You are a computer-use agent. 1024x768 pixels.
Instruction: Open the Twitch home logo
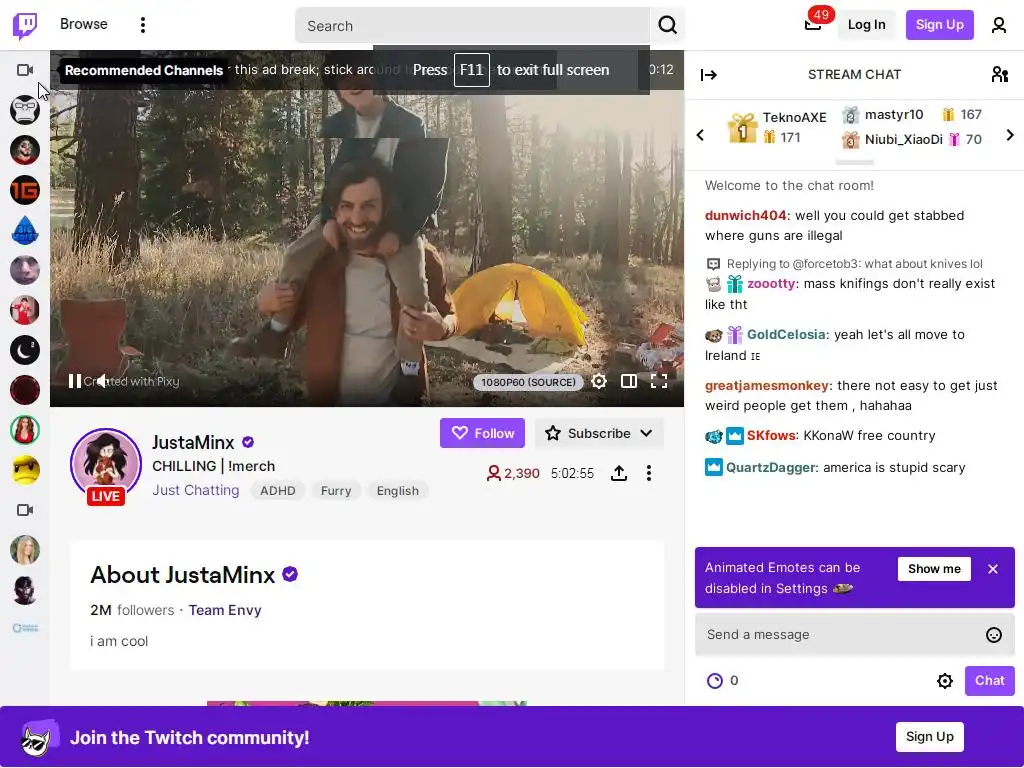25,25
